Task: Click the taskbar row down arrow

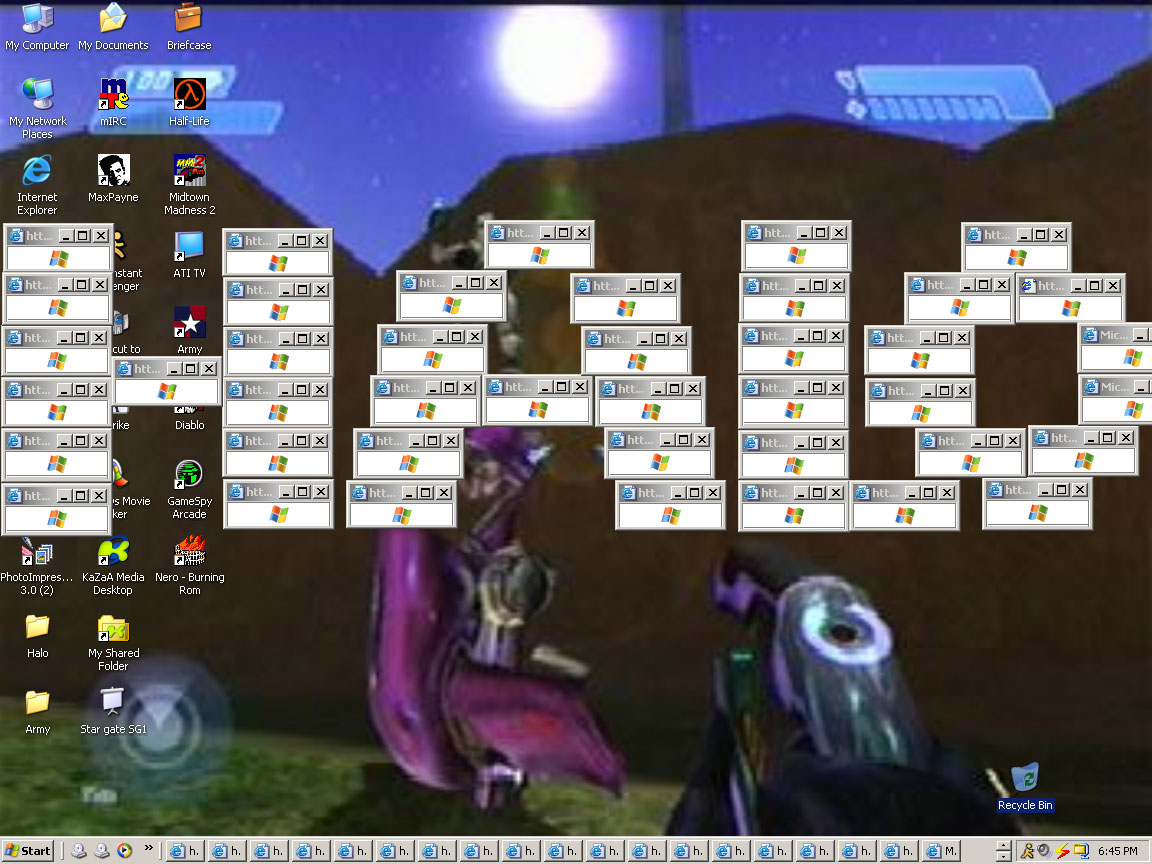Action: click(1004, 857)
